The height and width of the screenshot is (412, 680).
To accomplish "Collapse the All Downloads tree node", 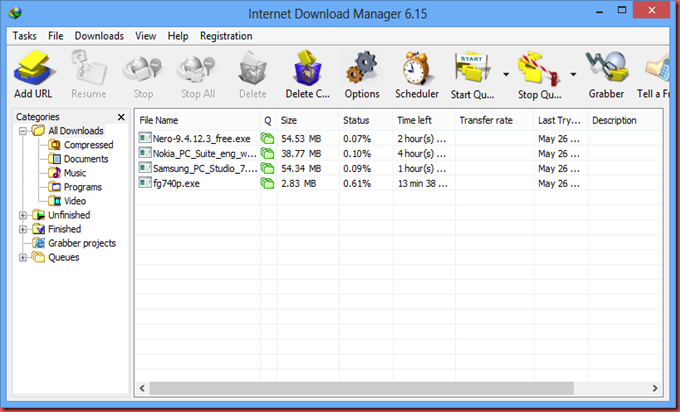I will click(x=23, y=131).
